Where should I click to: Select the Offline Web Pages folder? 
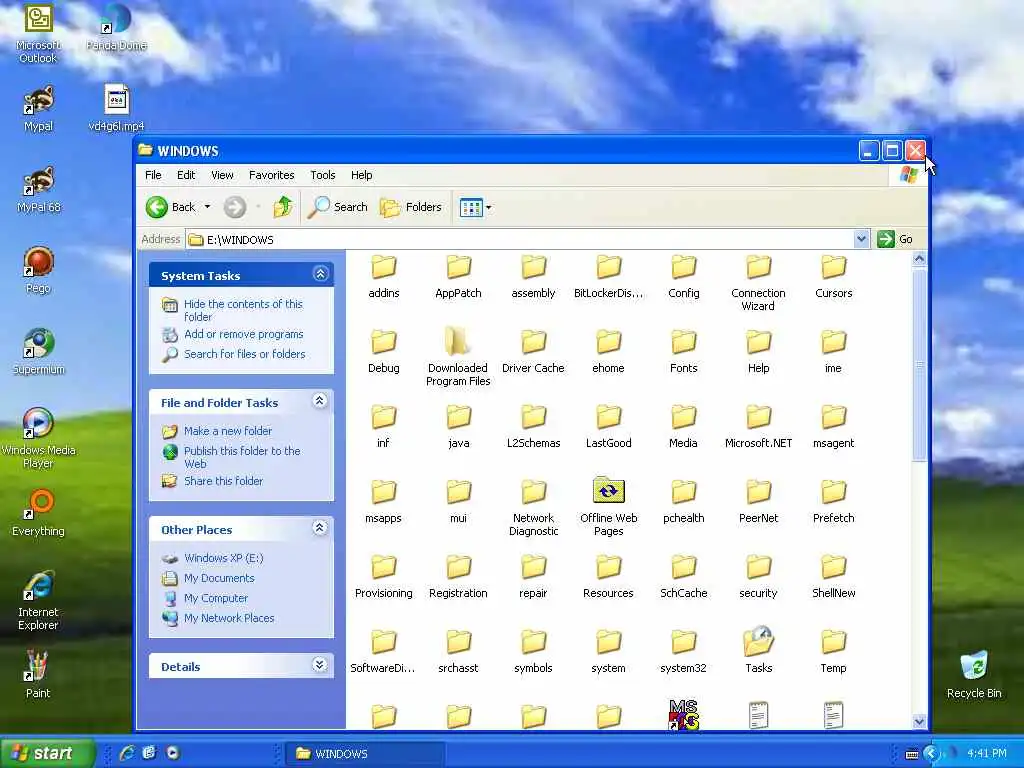(x=609, y=507)
